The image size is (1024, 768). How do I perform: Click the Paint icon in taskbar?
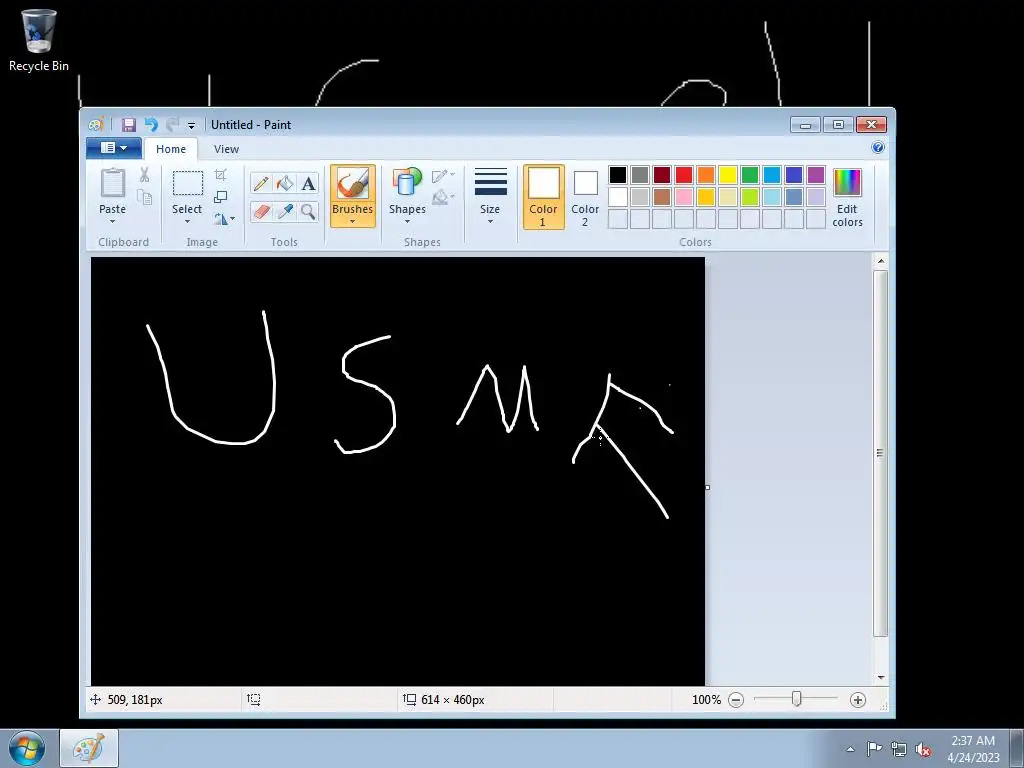click(x=89, y=748)
